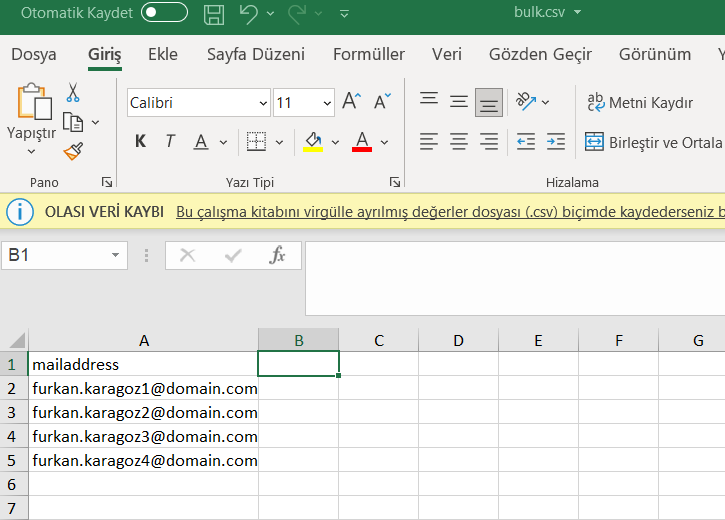Click the Birleştir ve Ortala button
This screenshot has height=520, width=725.
click(x=654, y=142)
